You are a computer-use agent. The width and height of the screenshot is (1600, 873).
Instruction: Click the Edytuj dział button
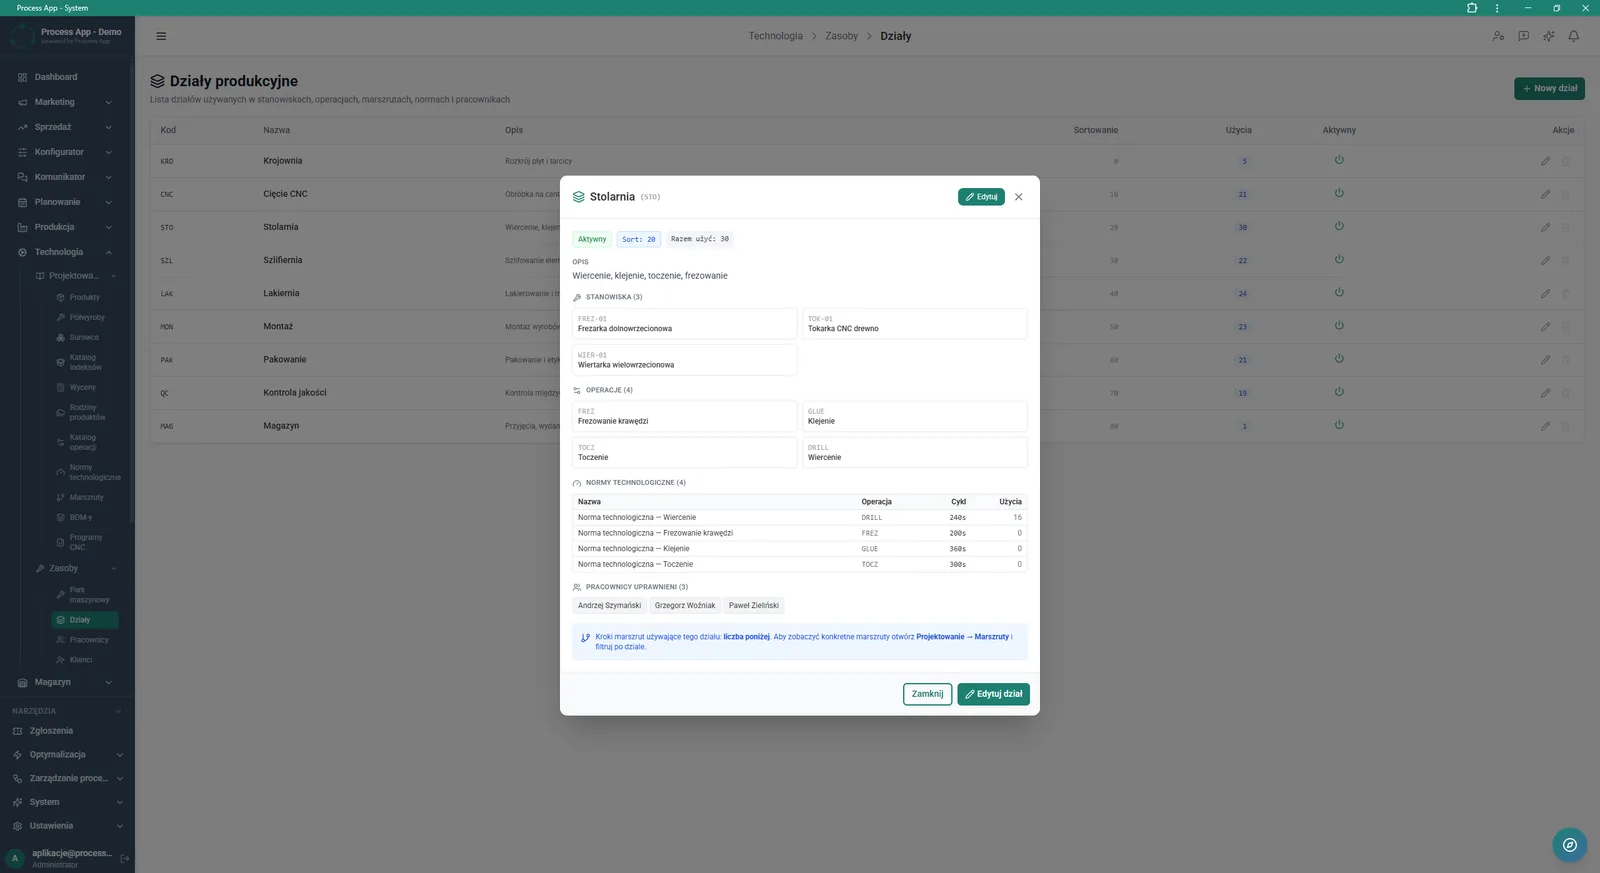pyautogui.click(x=993, y=694)
